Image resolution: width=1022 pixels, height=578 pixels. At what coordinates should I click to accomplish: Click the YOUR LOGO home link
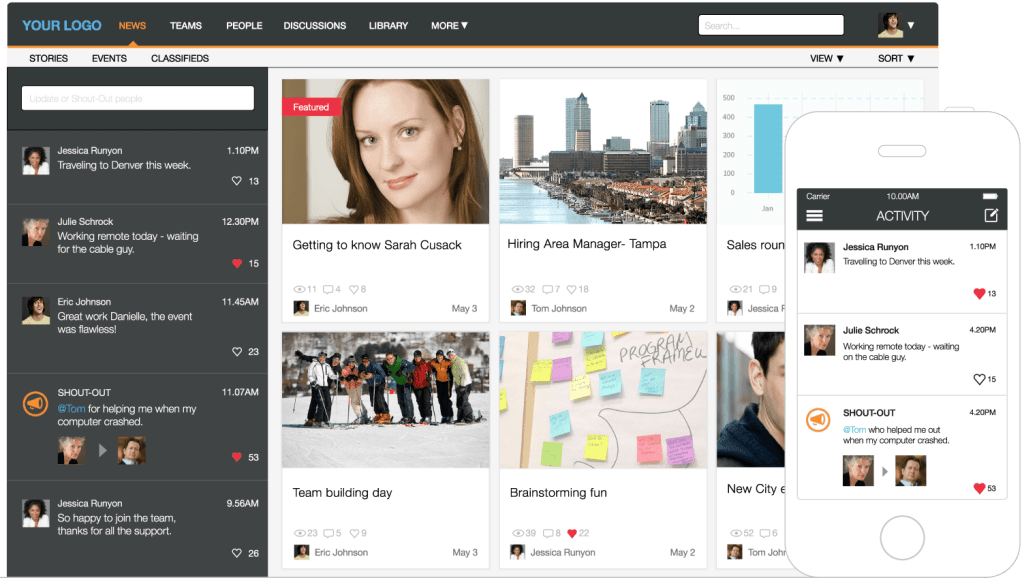pos(62,25)
